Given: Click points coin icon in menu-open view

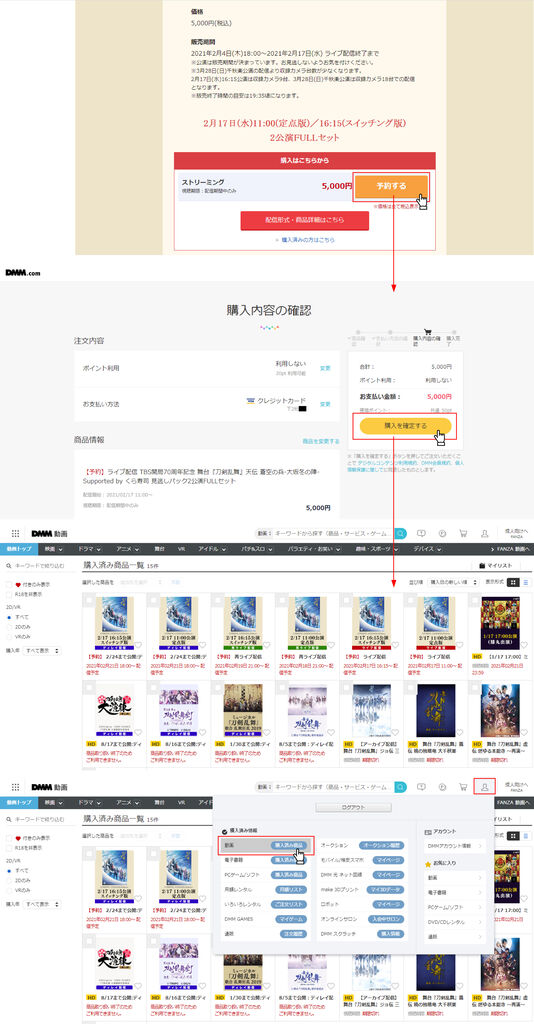Looking at the screenshot, I should (x=443, y=787).
